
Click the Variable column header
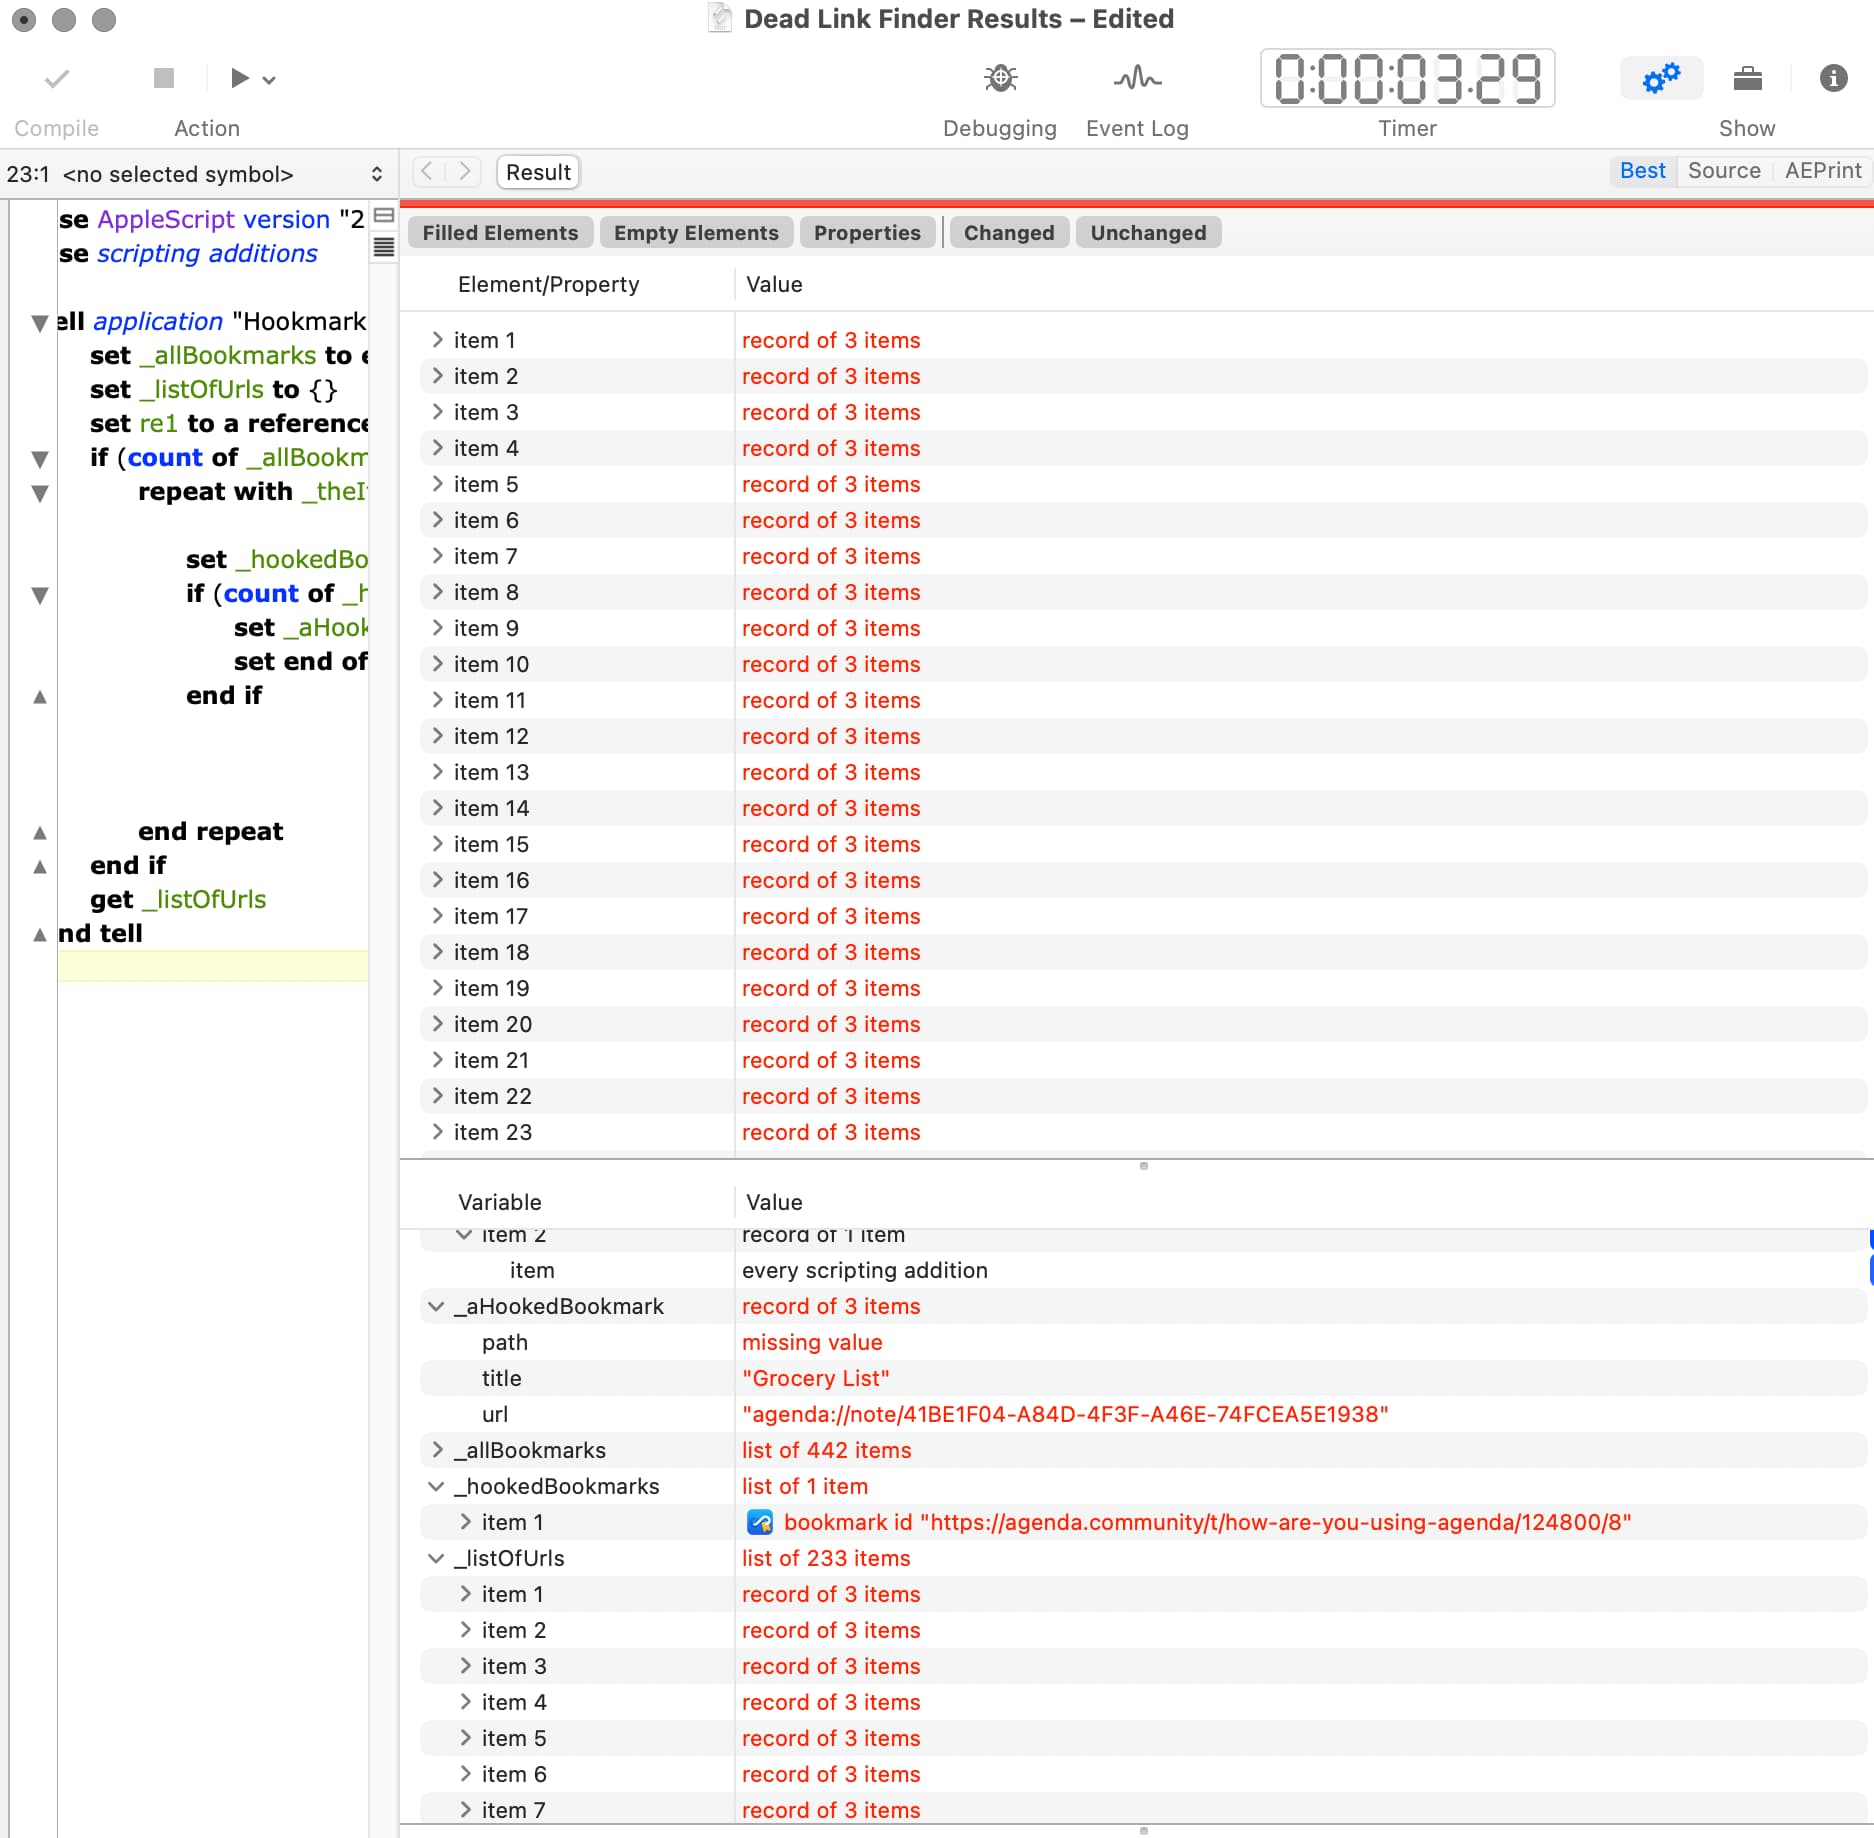click(499, 1202)
